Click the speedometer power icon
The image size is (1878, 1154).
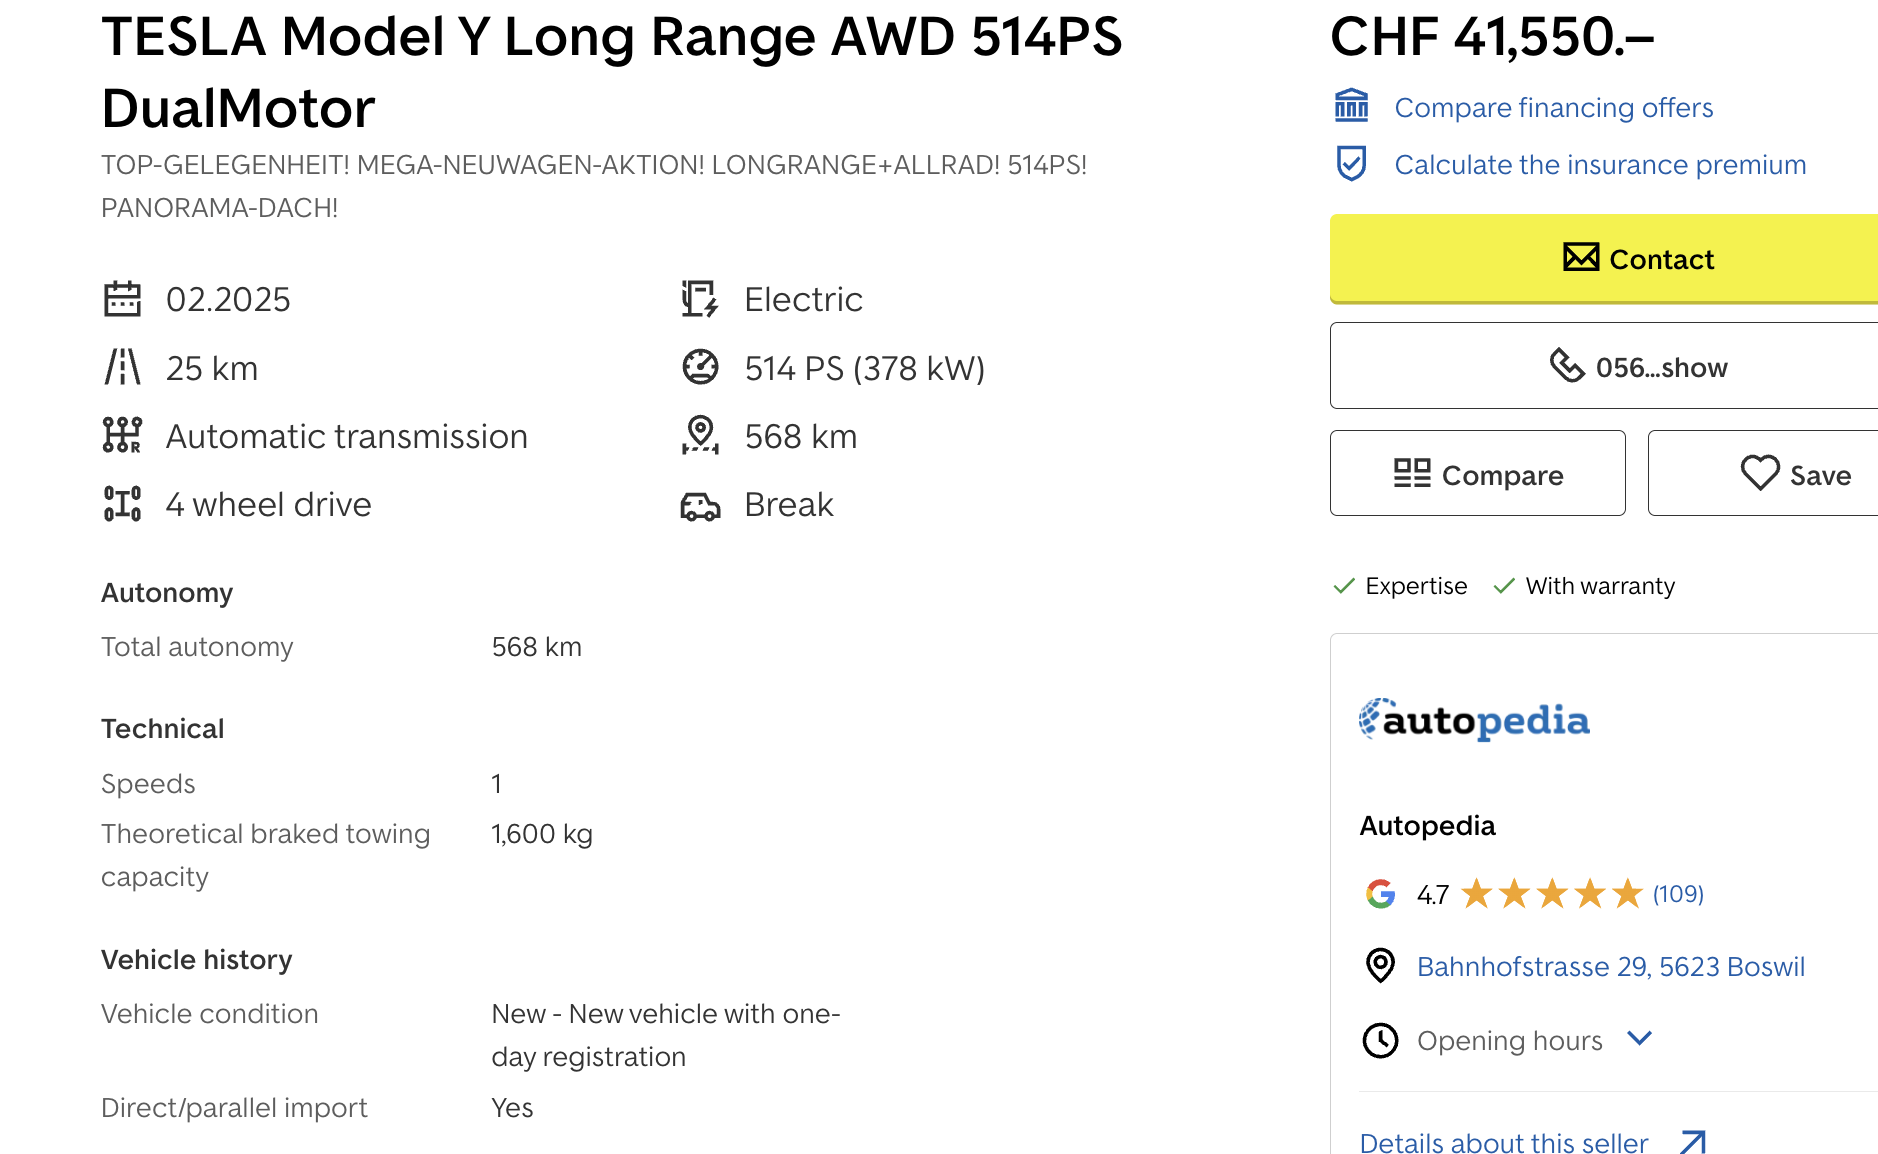[700, 367]
